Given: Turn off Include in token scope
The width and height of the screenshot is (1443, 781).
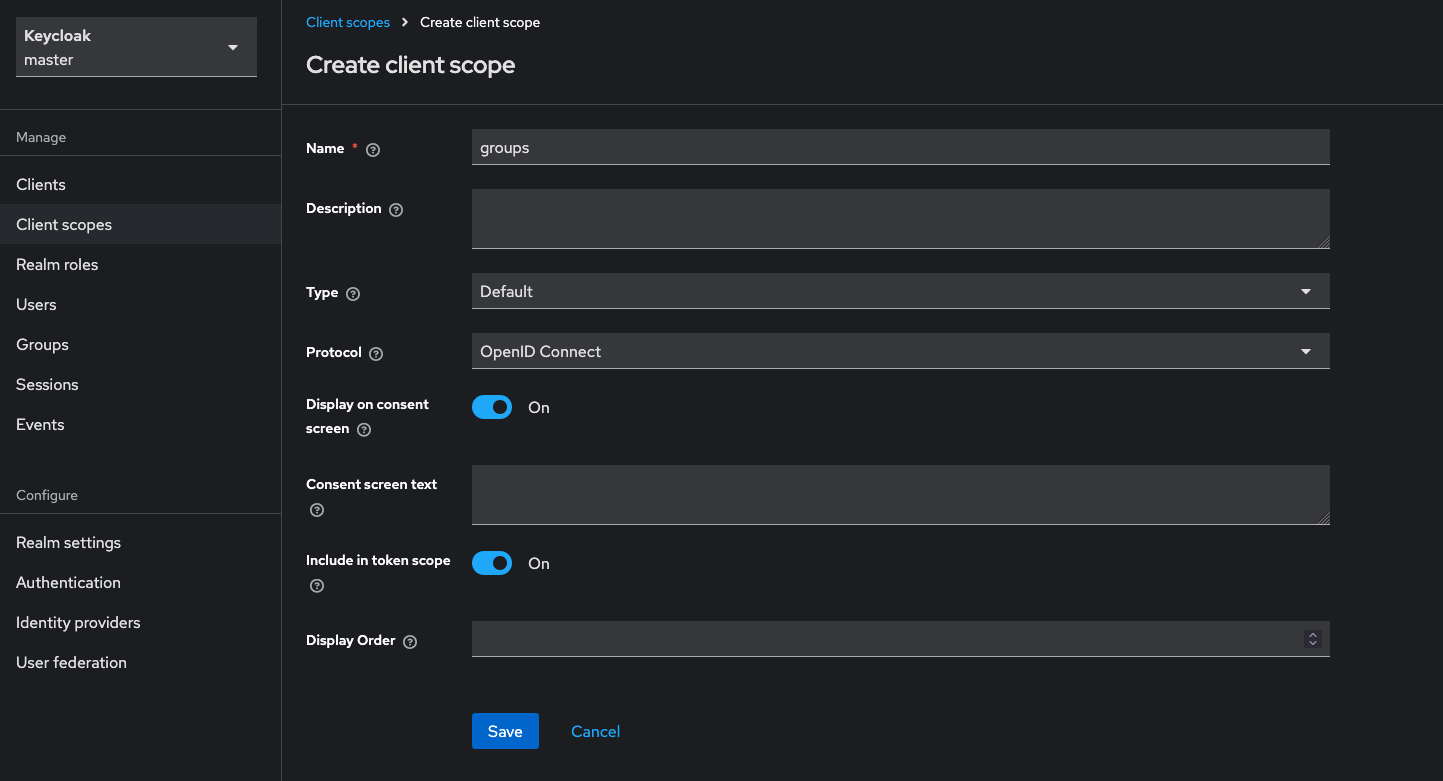Looking at the screenshot, I should [491, 563].
